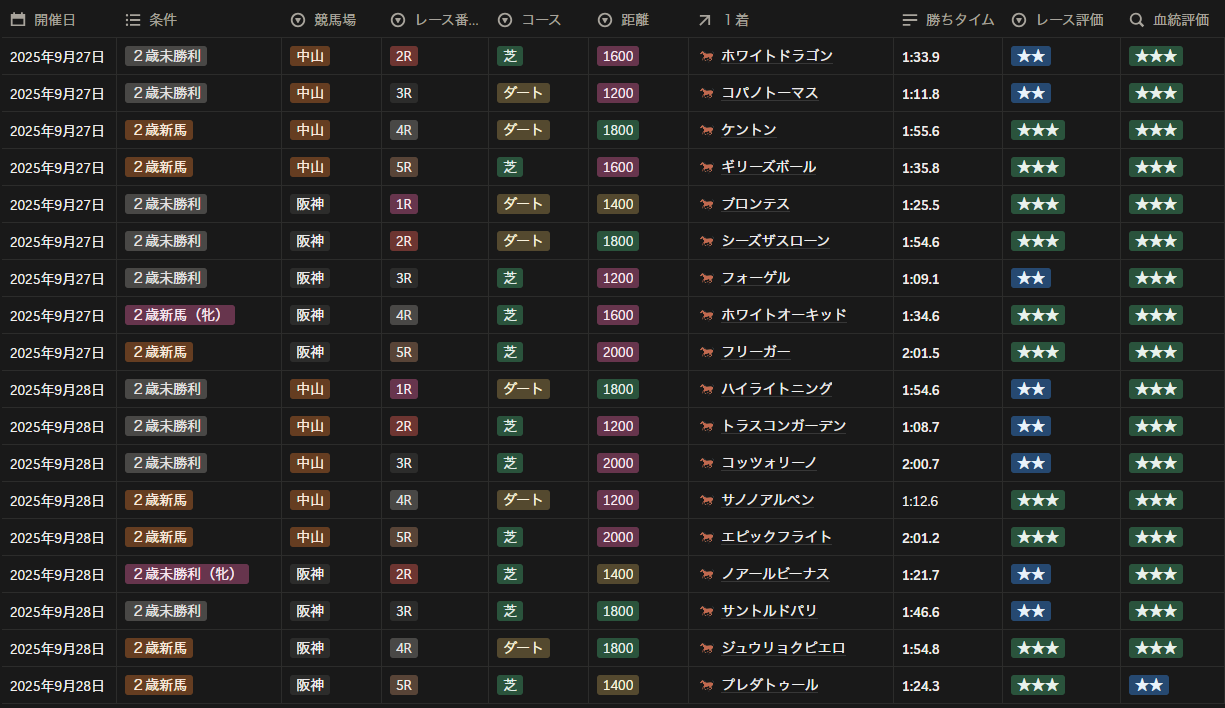Click the ２歳新馬（牝） condition tag
Screen dimensions: 1225x708
coord(180,315)
